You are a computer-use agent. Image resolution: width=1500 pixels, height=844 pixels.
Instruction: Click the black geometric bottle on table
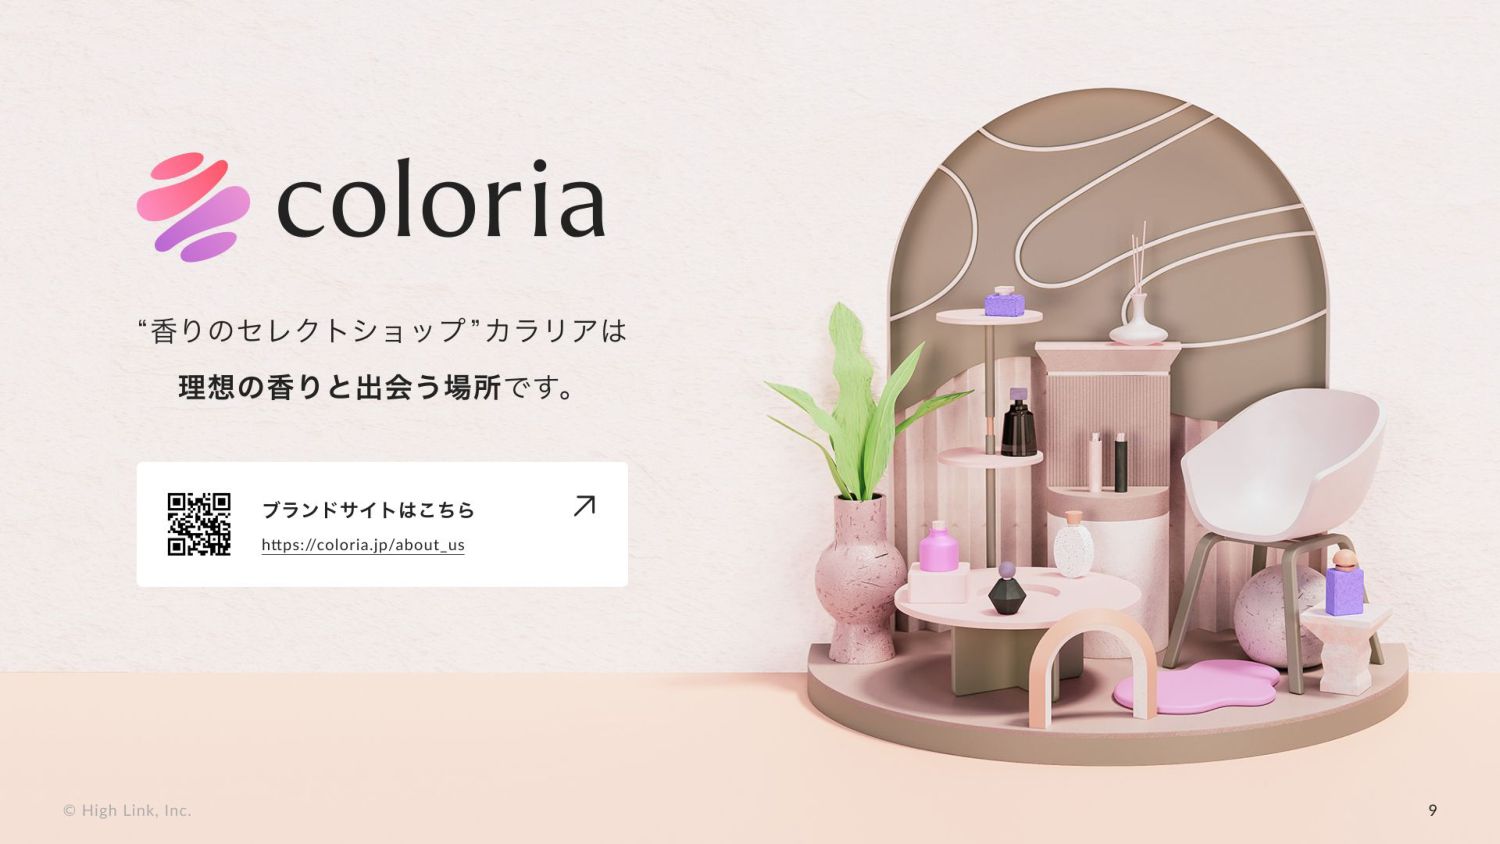pos(1007,588)
